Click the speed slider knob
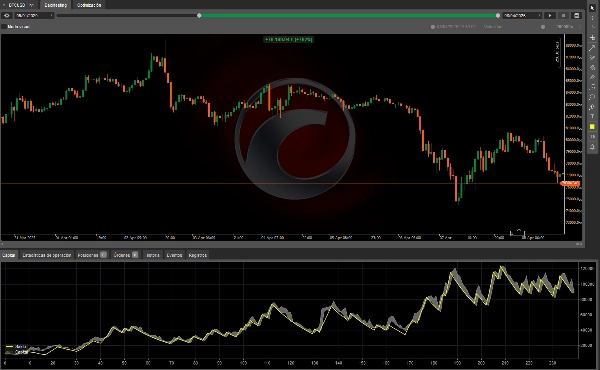Screen dimensions: 600x370 point(543,27)
